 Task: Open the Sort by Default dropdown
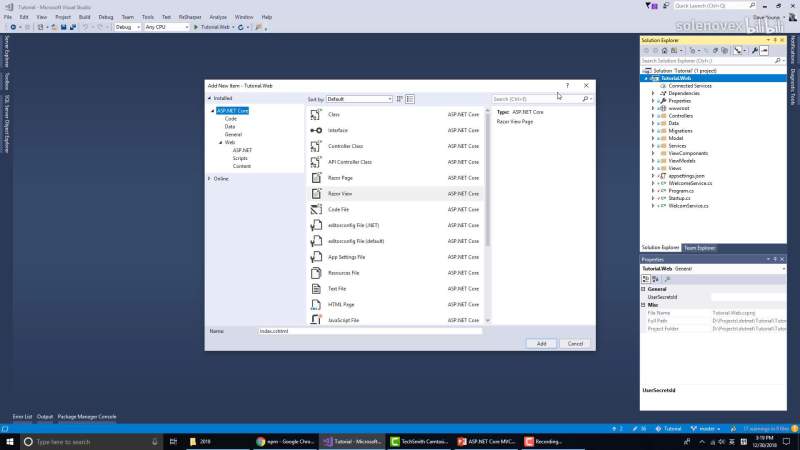tap(359, 99)
